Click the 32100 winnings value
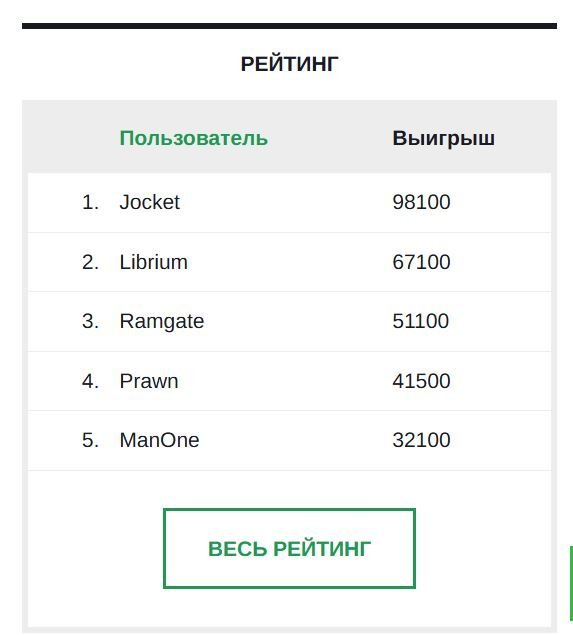This screenshot has height=635, width=573. (421, 440)
